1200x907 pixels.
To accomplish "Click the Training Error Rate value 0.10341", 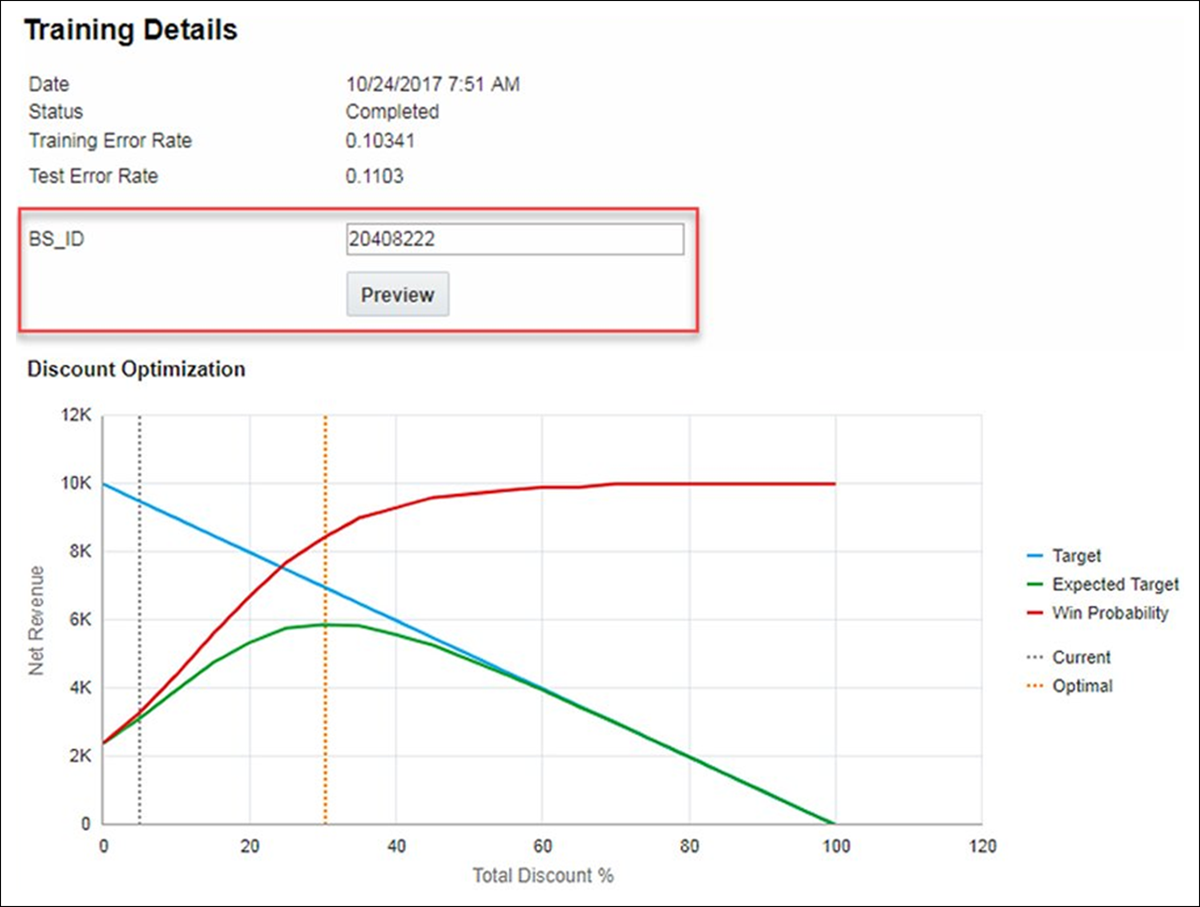I will pos(380,141).
